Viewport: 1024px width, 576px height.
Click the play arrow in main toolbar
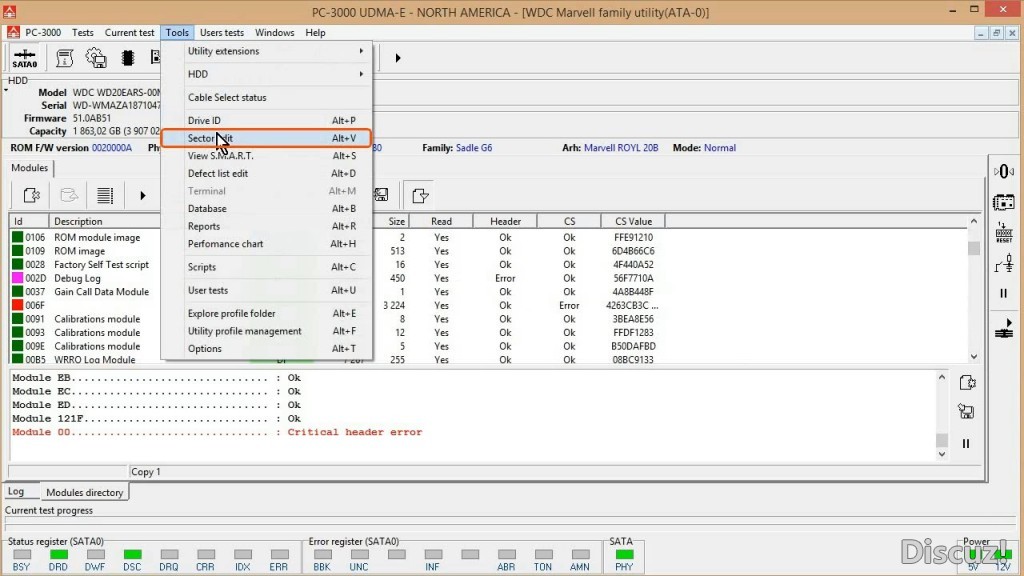(397, 58)
